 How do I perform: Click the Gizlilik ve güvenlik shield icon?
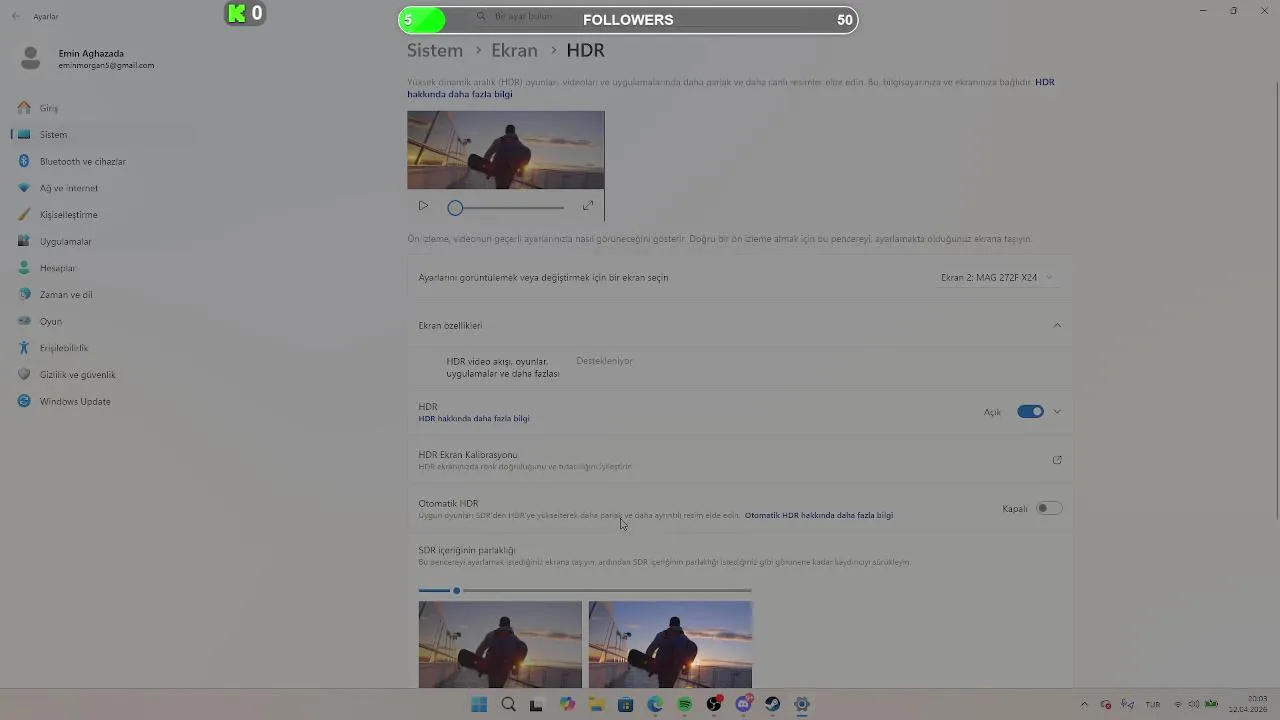click(24, 375)
